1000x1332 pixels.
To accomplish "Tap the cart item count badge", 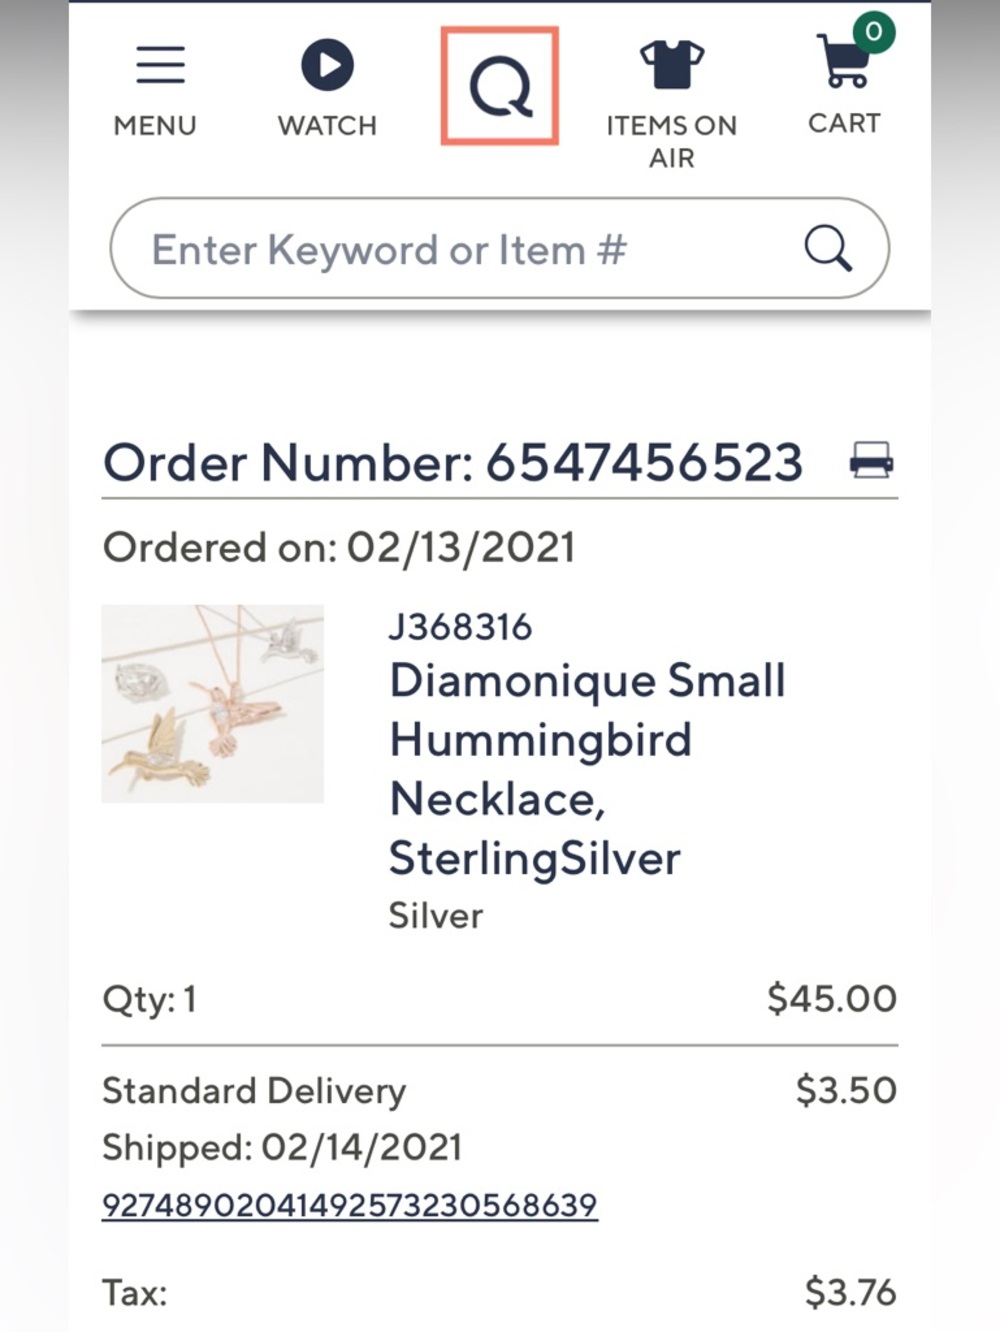I will (874, 32).
